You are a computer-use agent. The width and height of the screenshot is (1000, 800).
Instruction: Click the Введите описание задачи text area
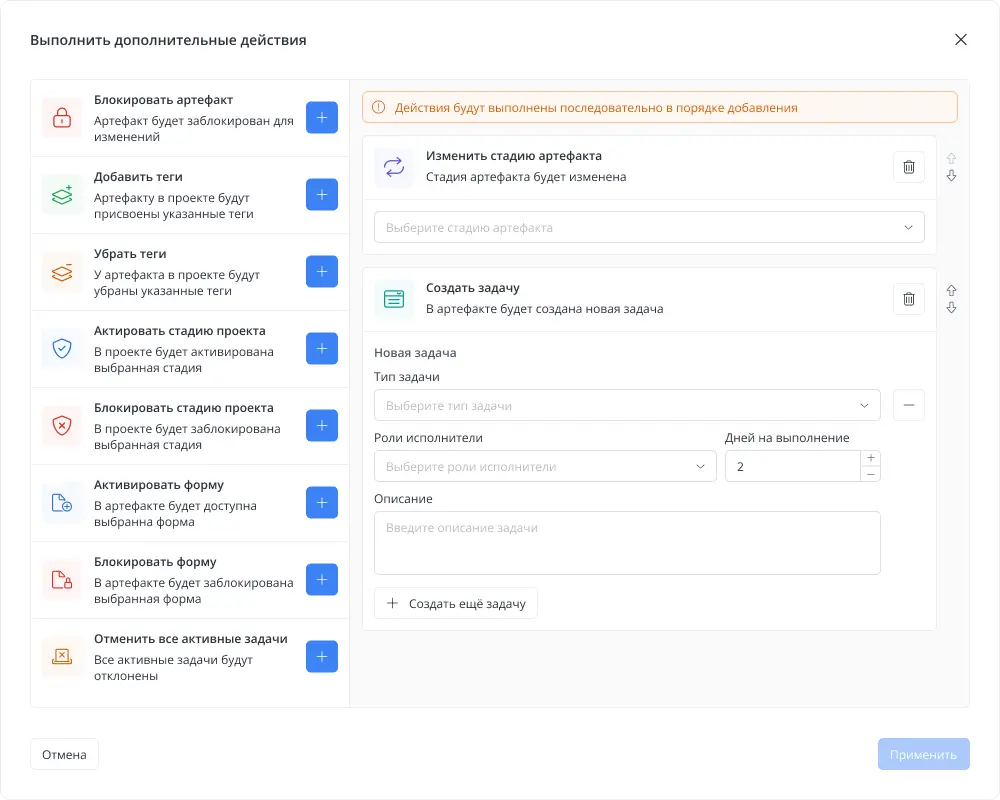628,543
